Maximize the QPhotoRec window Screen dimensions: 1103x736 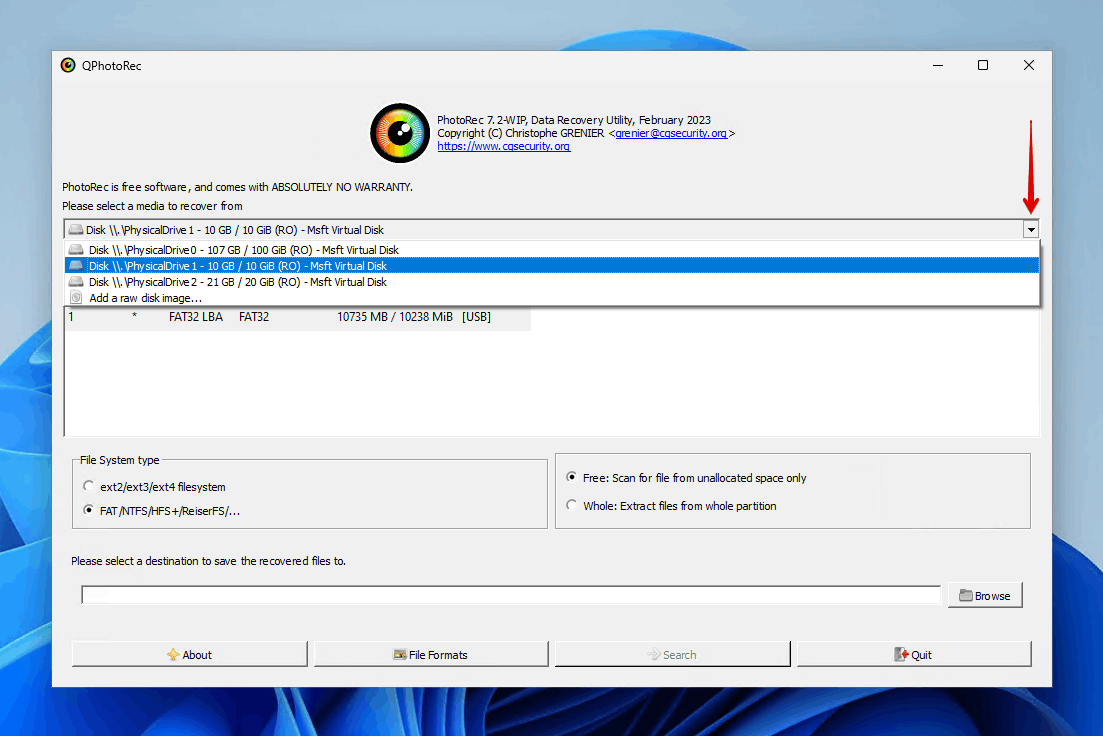point(983,65)
